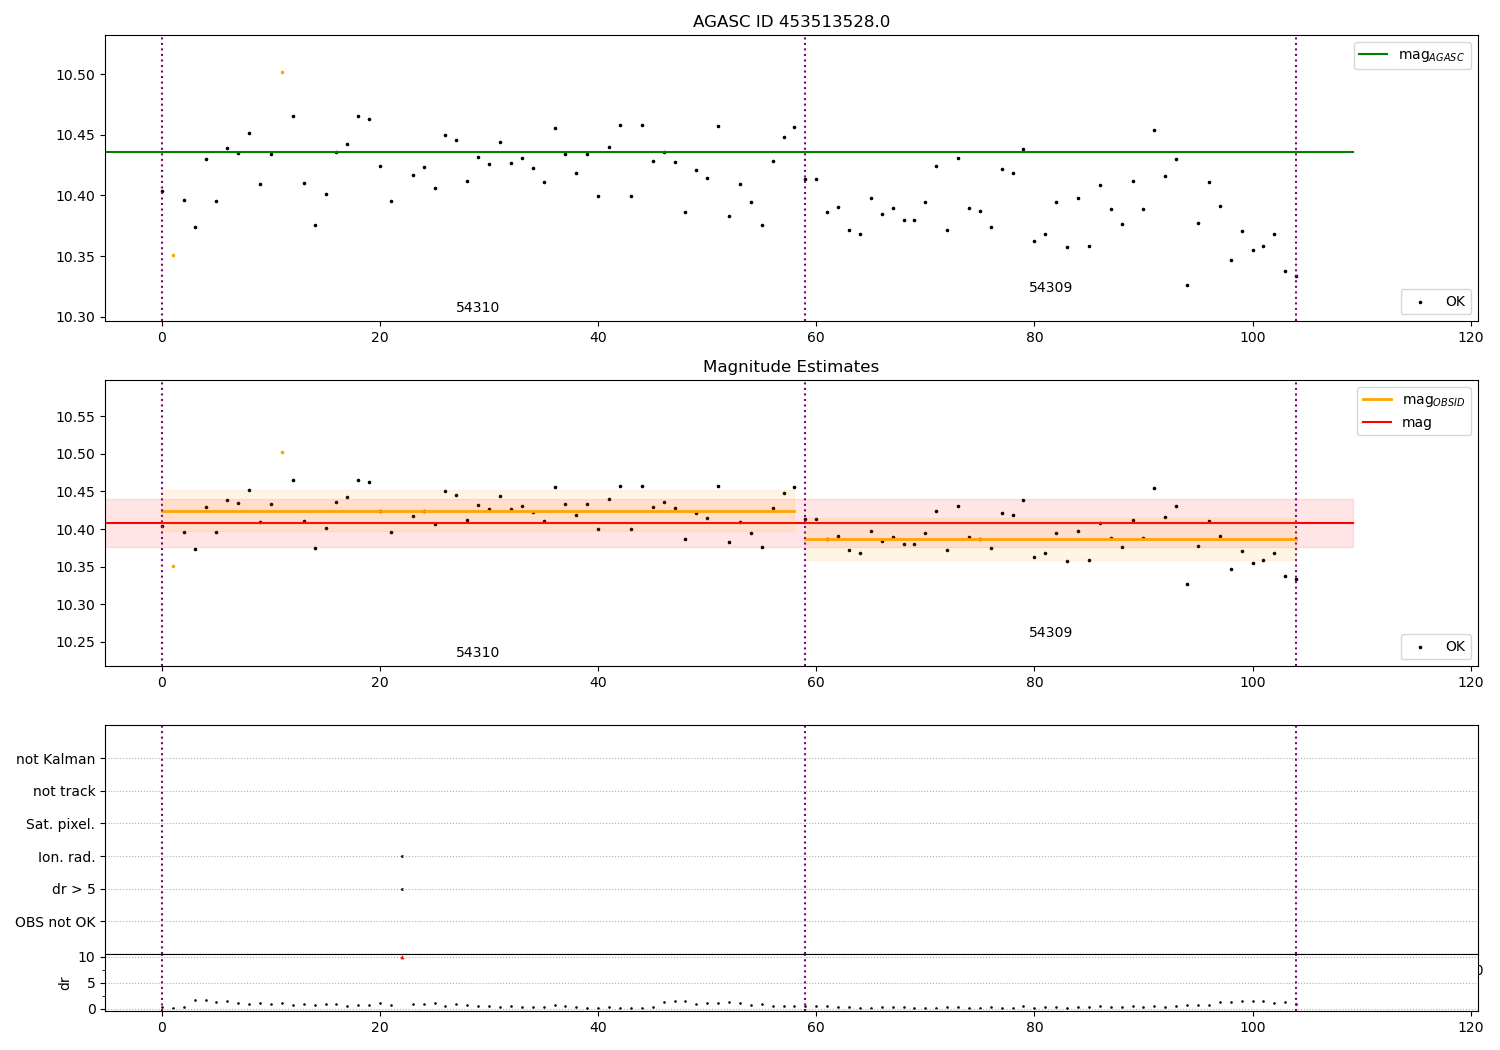Viewport: 1500px width, 1050px height.
Task: Click the 10.55 tick label of middle plot
Action: click(x=75, y=417)
